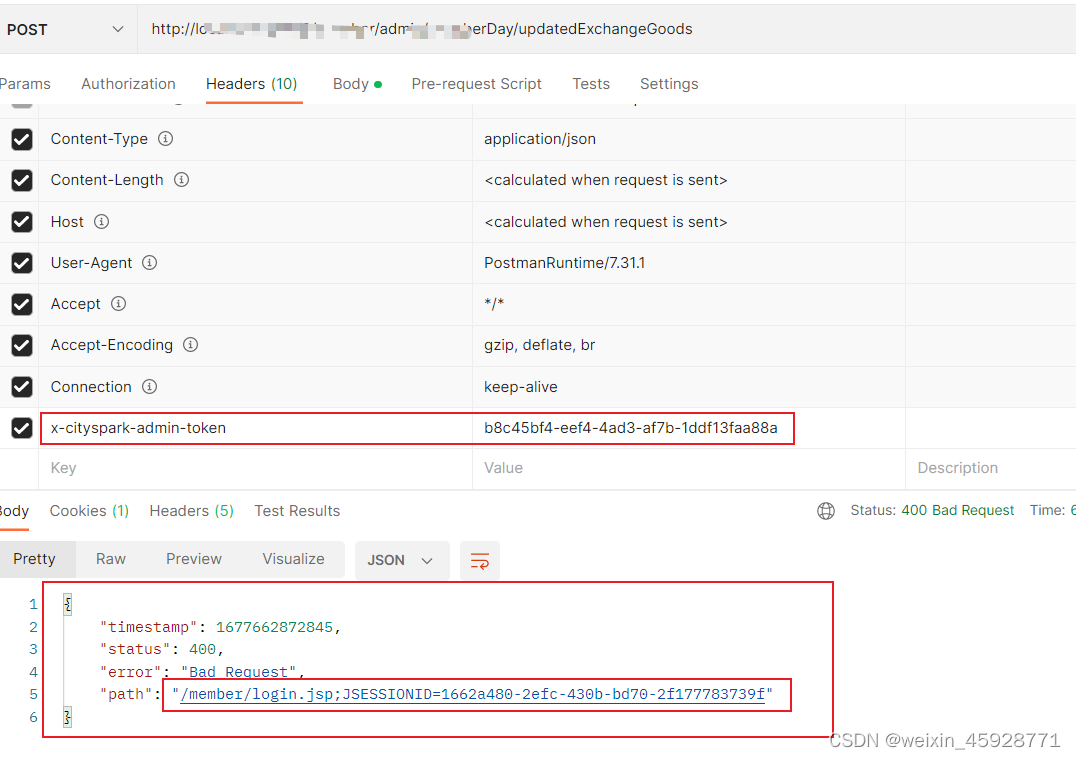Click info icon beside Accept-Encoding header
Image resolution: width=1076 pixels, height=759 pixels.
pos(190,345)
